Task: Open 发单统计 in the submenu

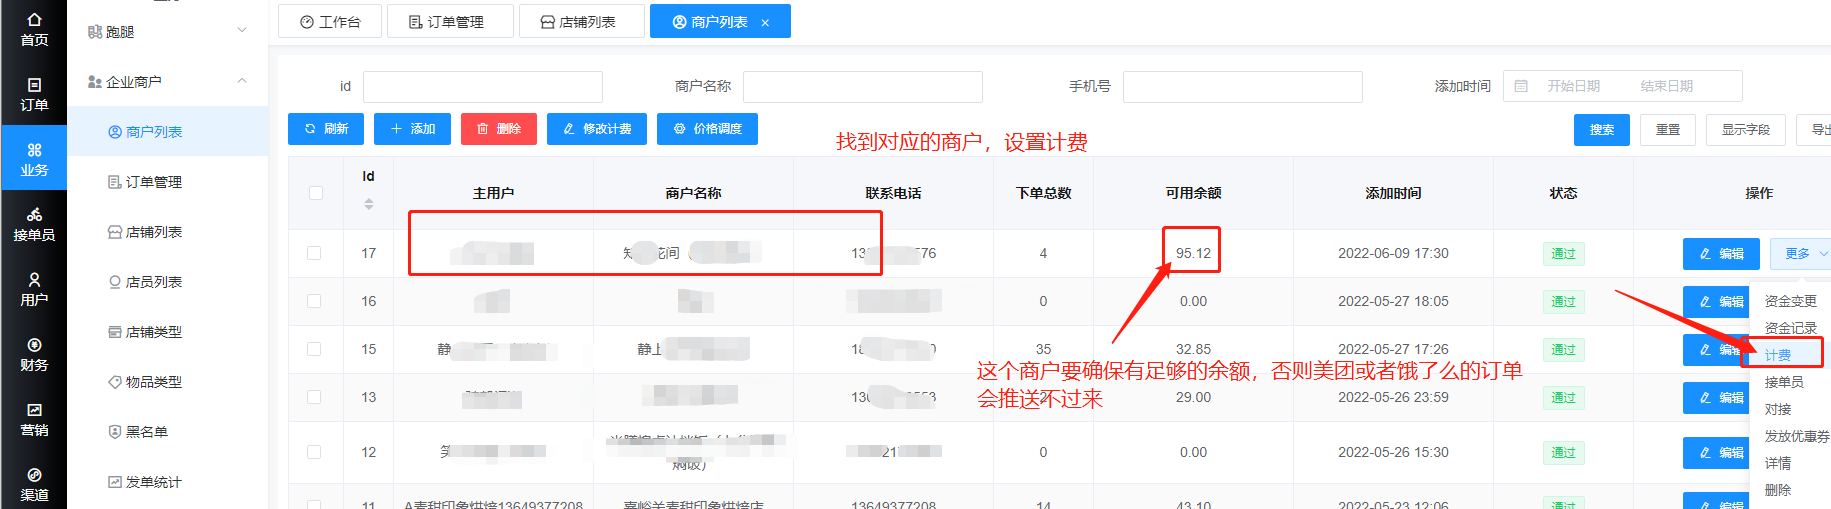Action: tap(167, 482)
